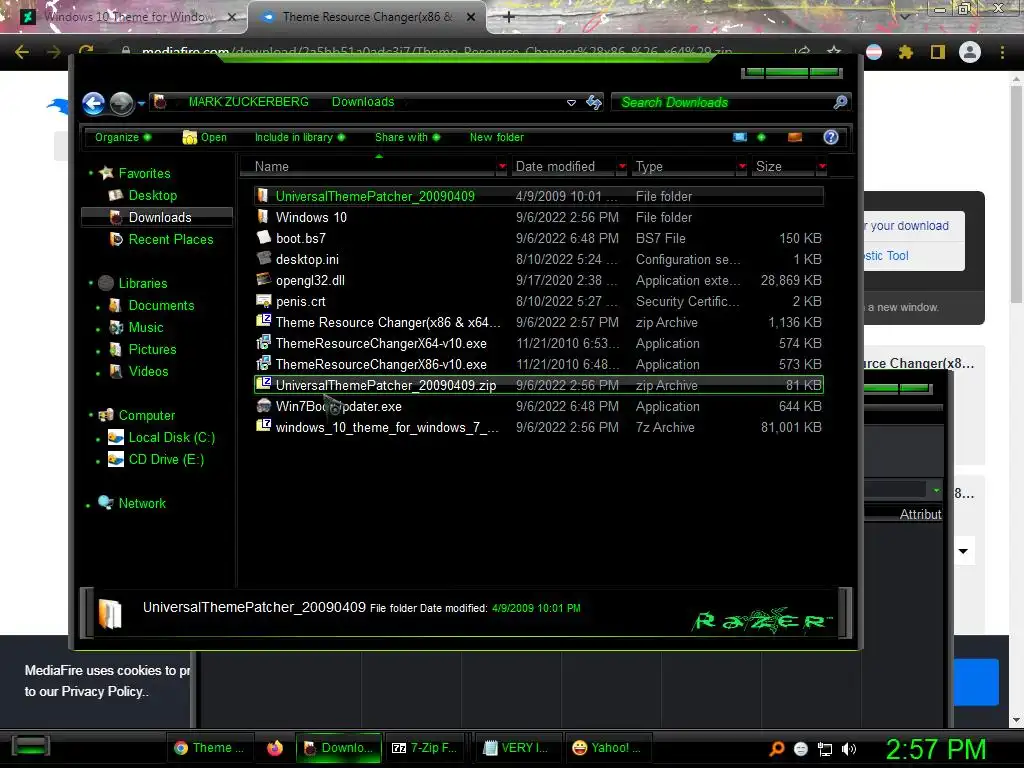Click the Chrome extensions puzzle icon
Screen dimensions: 1024x768
[905, 52]
